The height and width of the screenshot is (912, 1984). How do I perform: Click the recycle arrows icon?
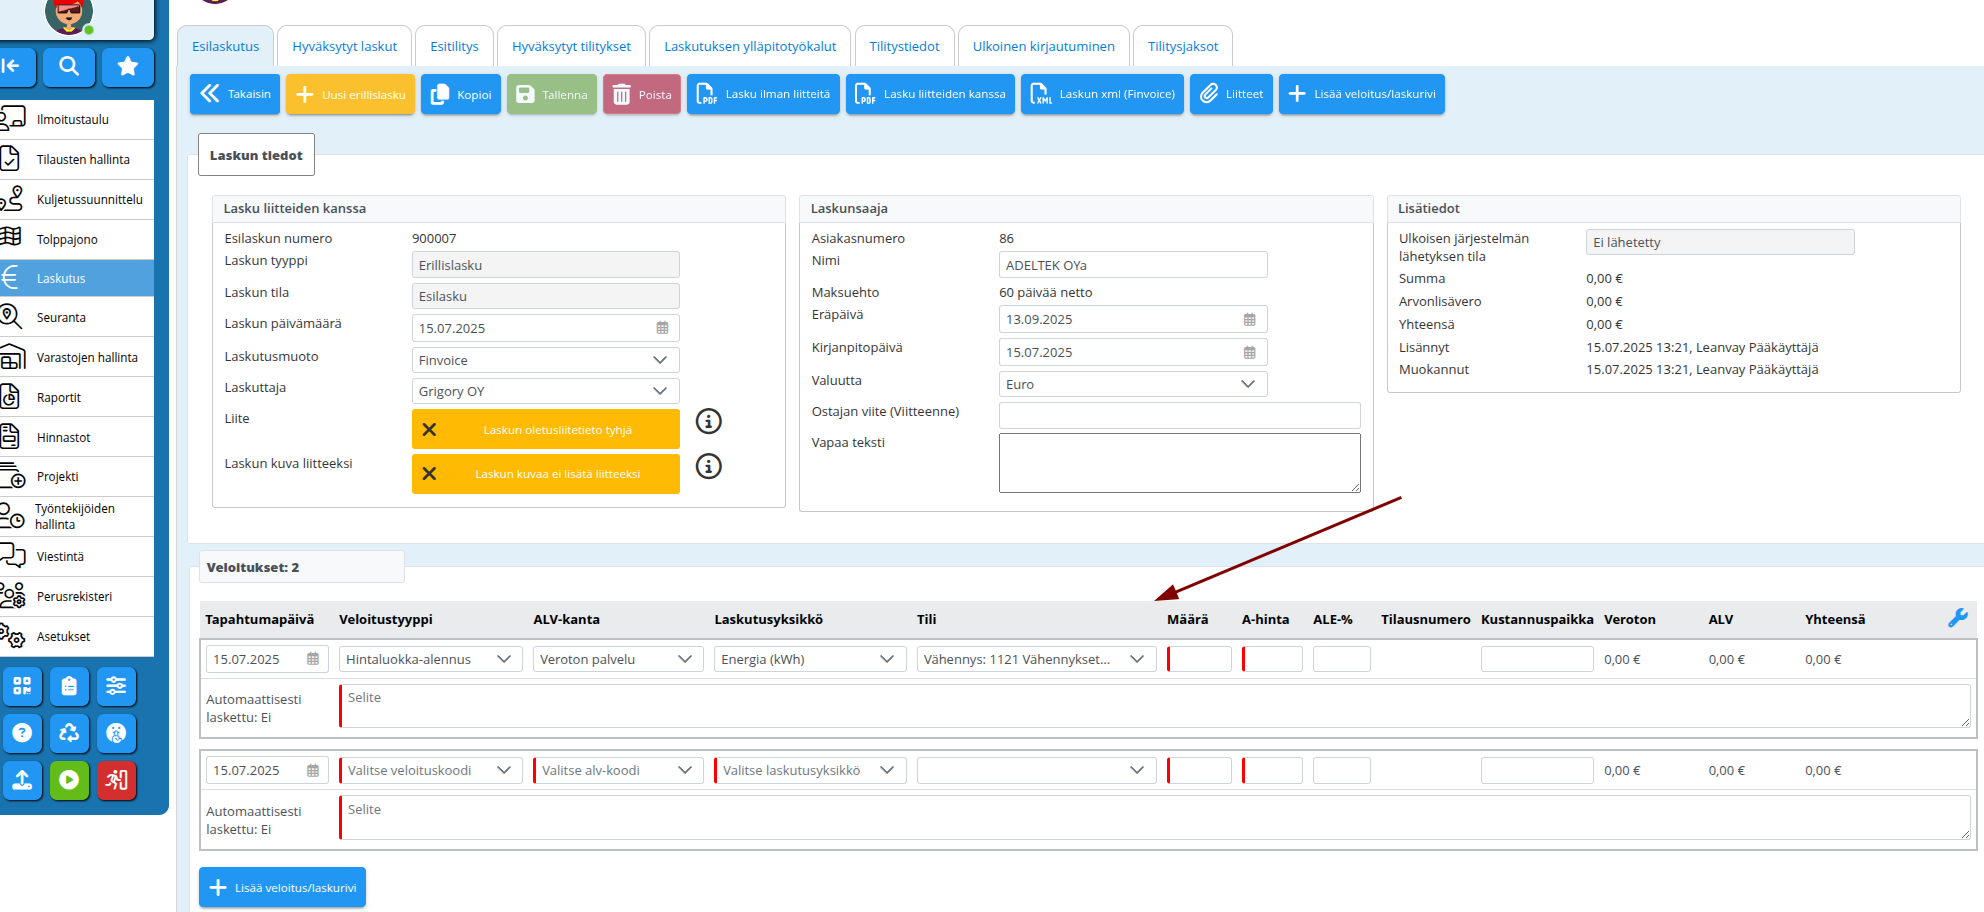click(x=69, y=733)
